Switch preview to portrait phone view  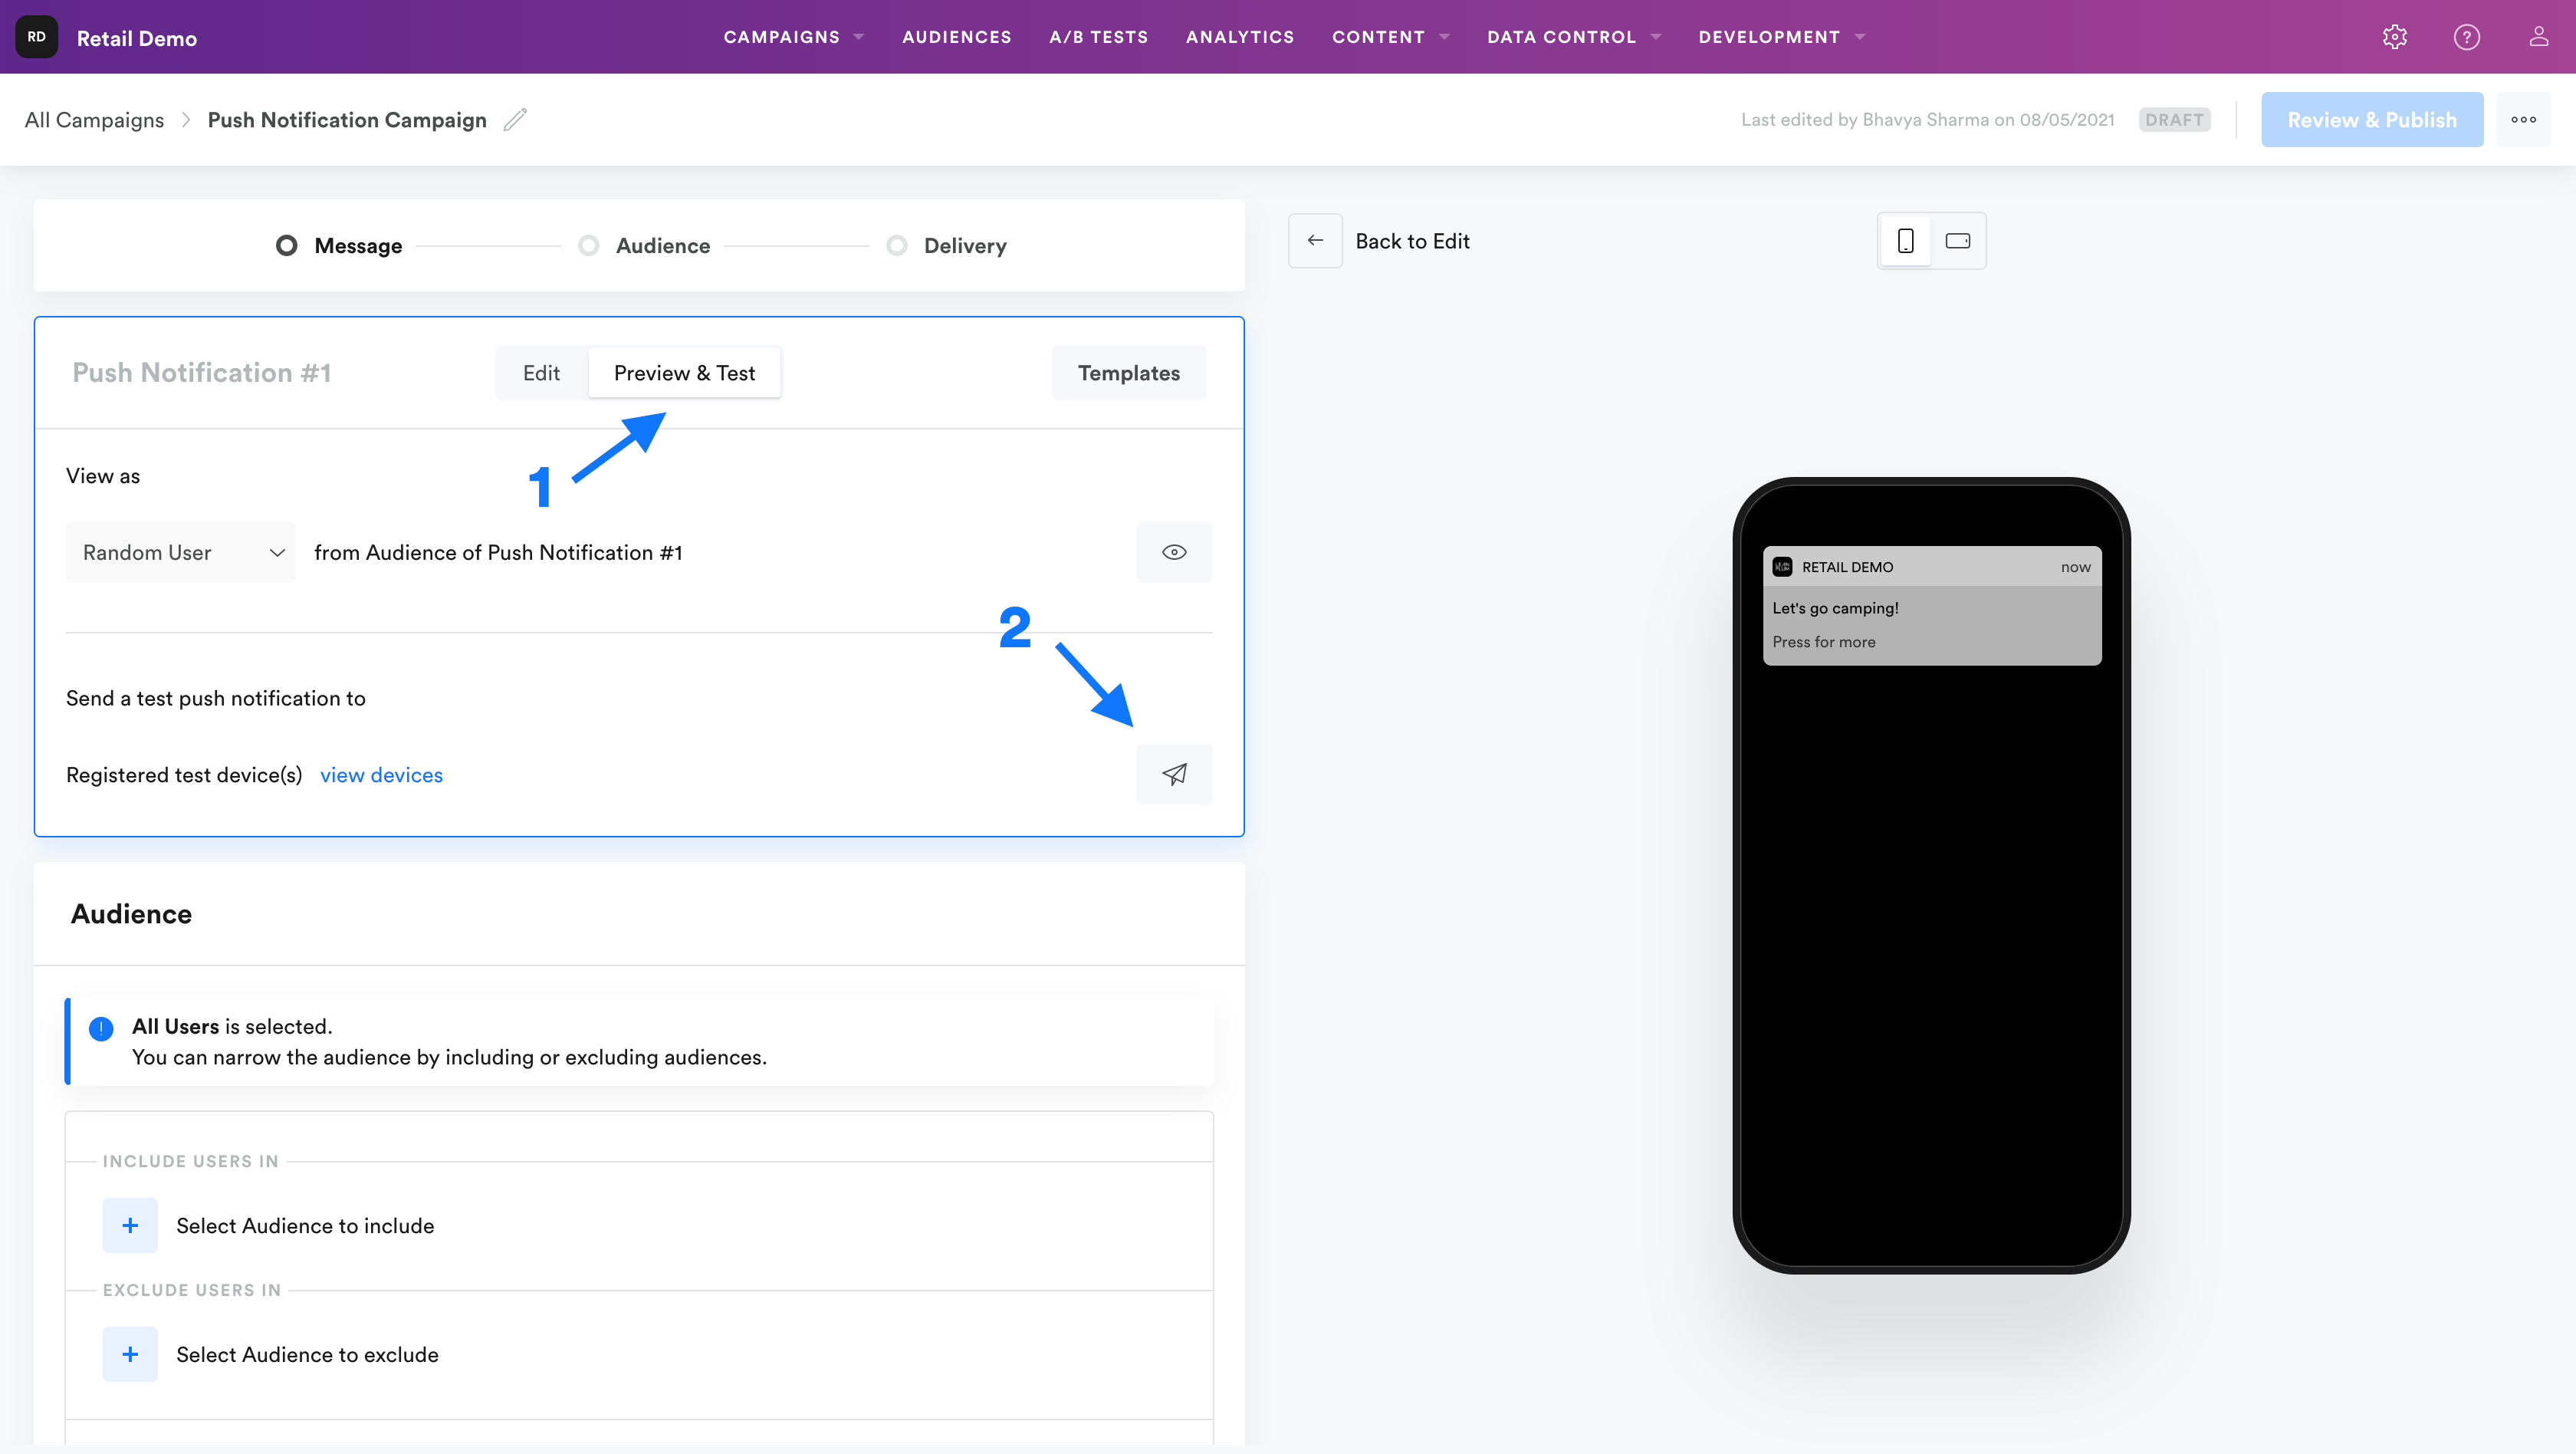pos(1906,241)
